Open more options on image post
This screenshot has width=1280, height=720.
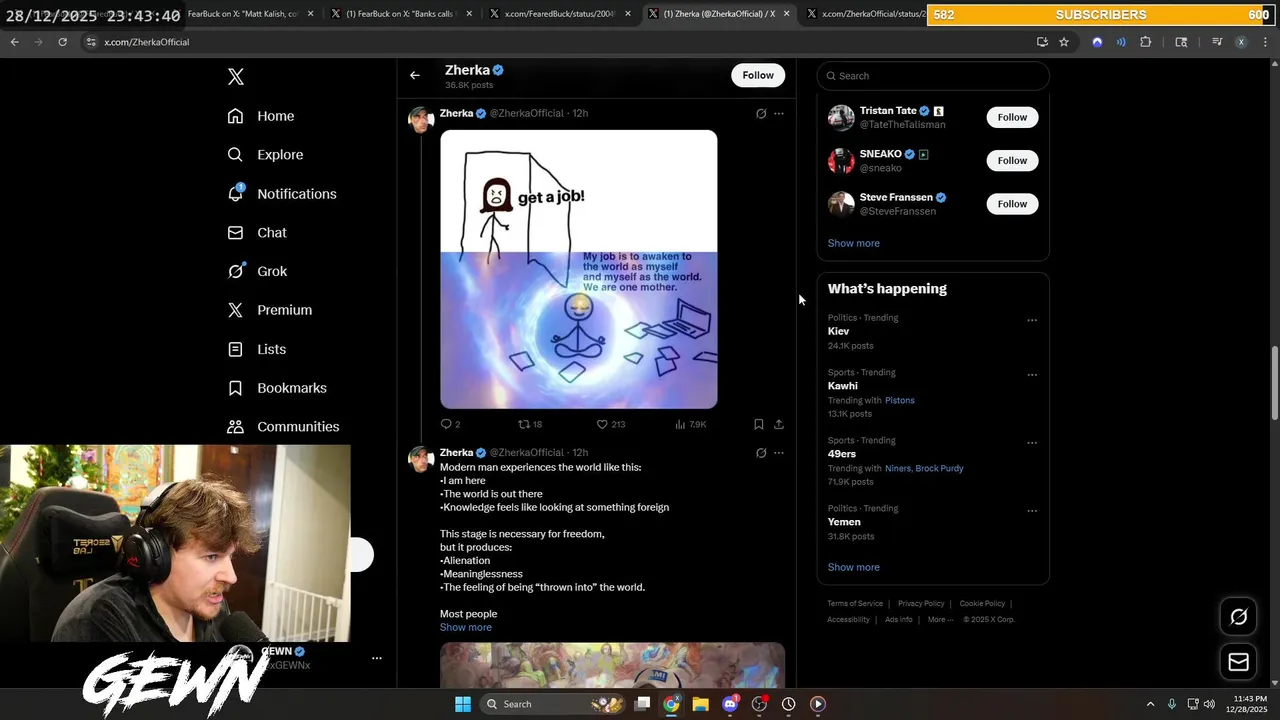(779, 114)
